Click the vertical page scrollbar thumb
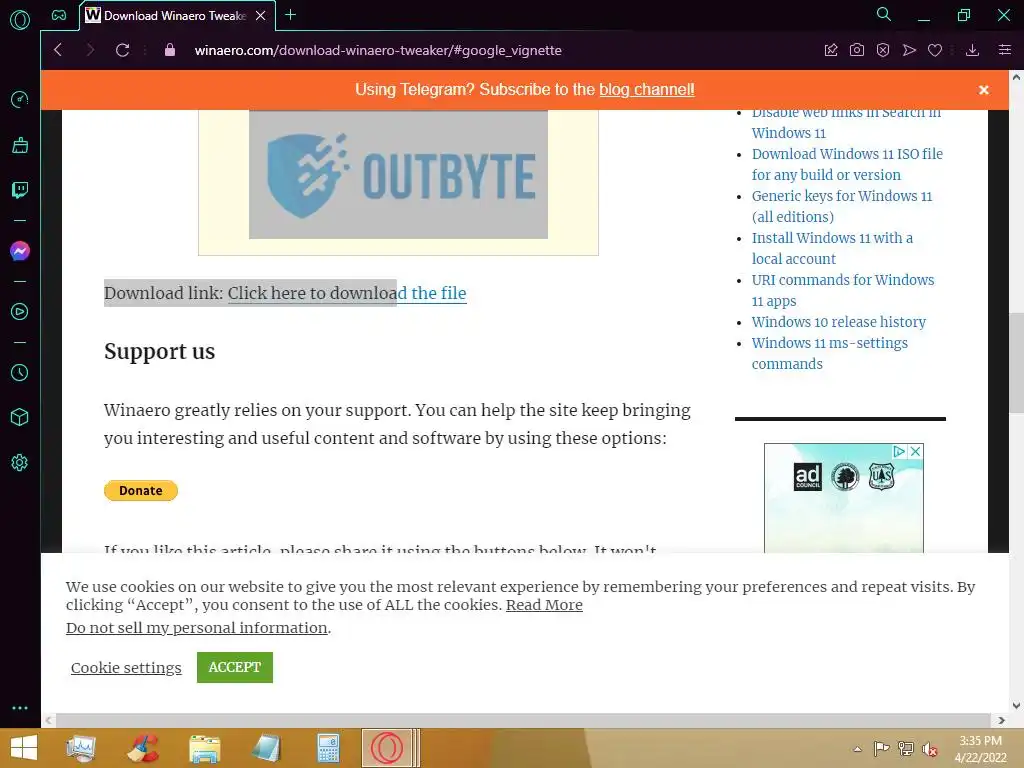1024x768 pixels. tap(1016, 363)
